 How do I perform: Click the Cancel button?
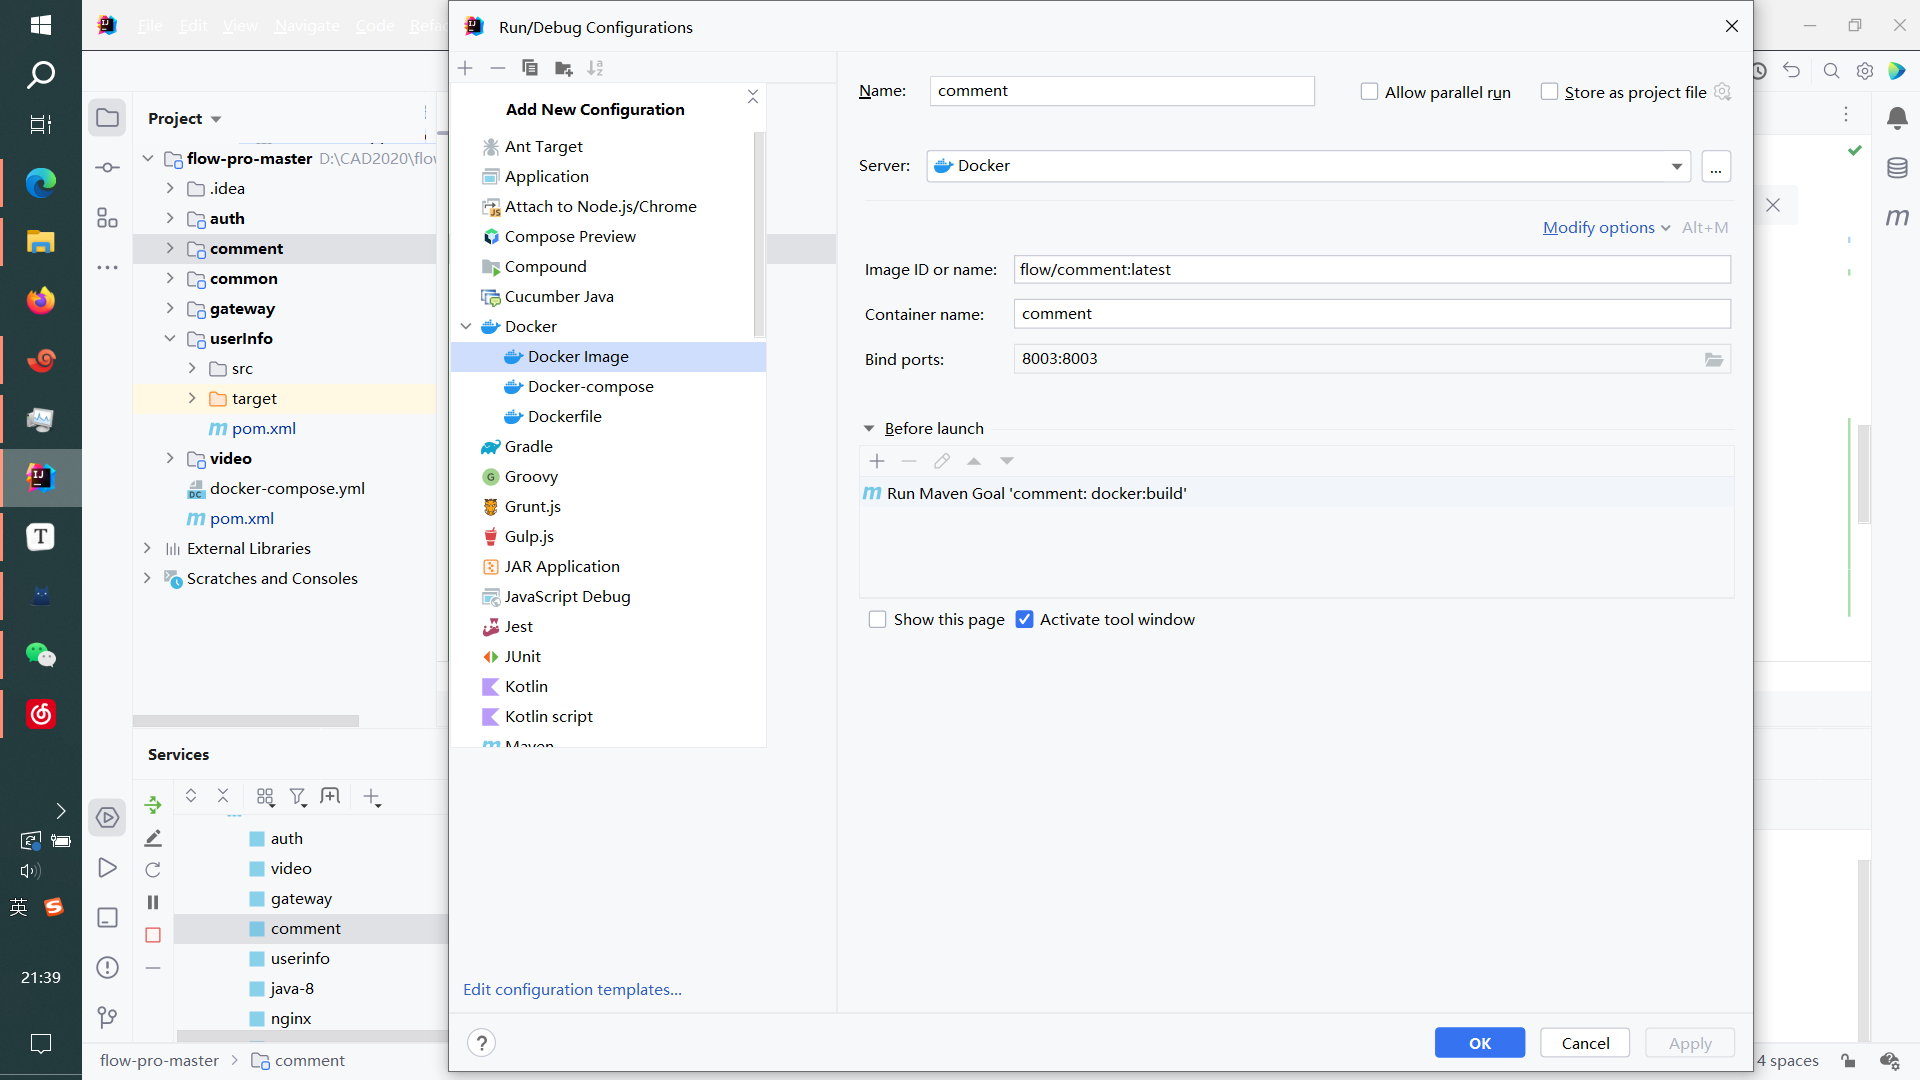pos(1585,1043)
